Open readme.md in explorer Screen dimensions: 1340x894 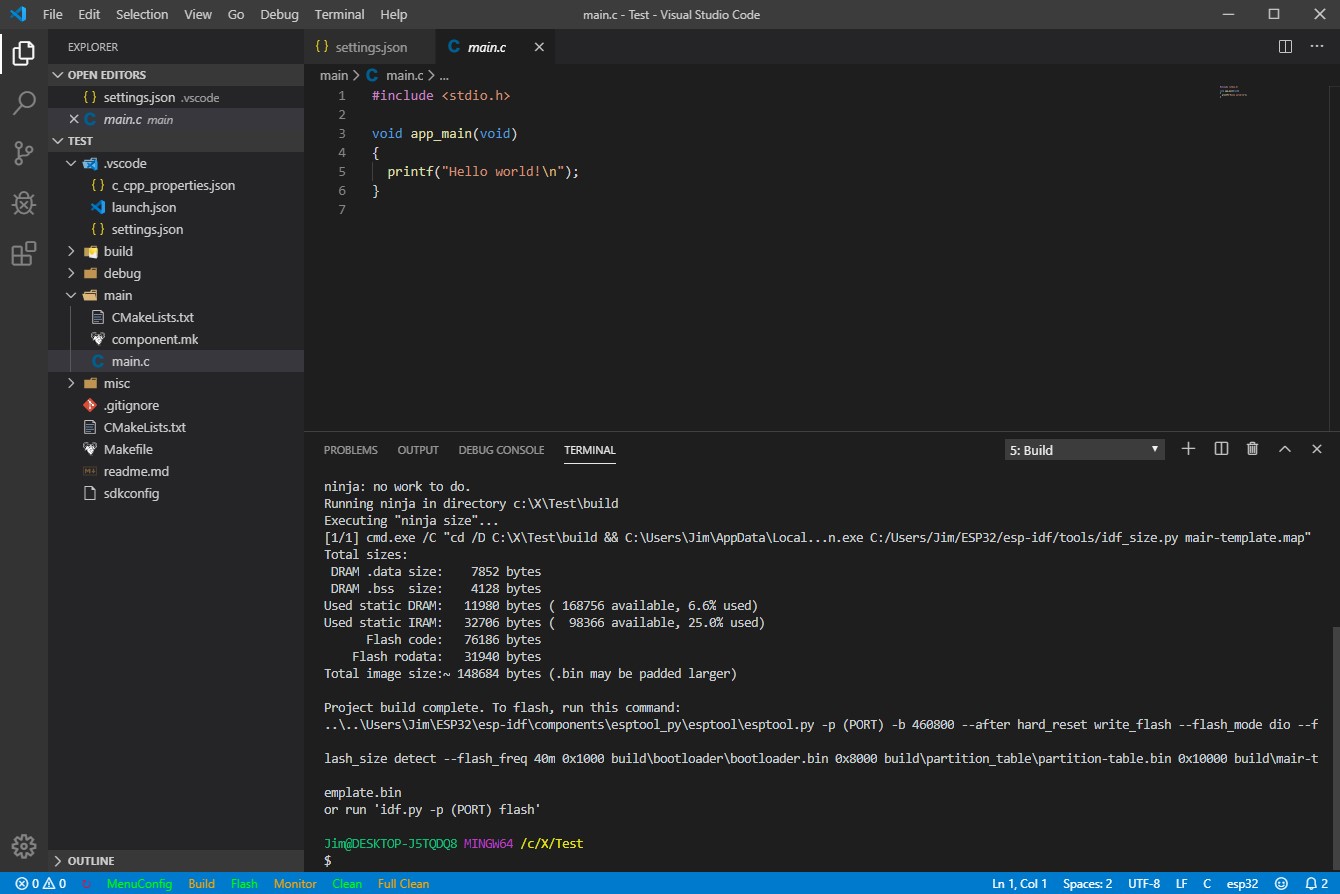click(x=176, y=471)
